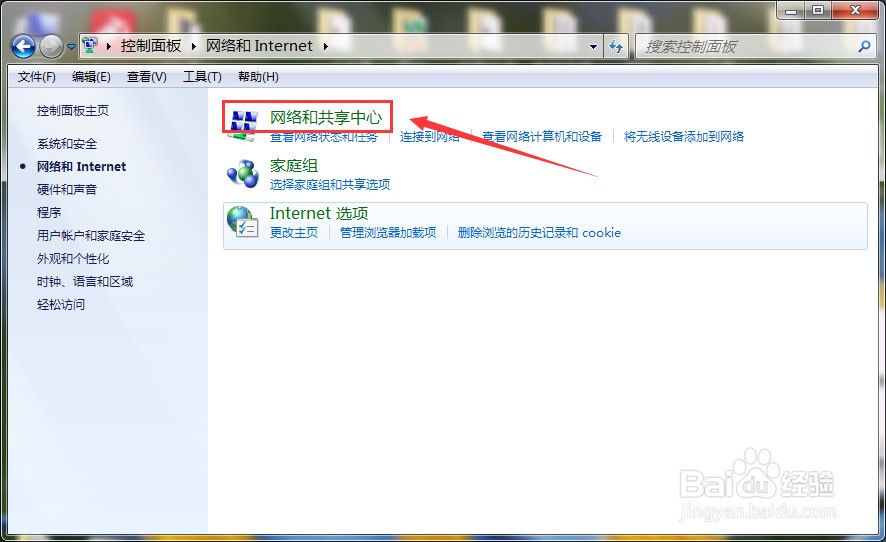Select 程序 in the sidebar

[x=49, y=213]
